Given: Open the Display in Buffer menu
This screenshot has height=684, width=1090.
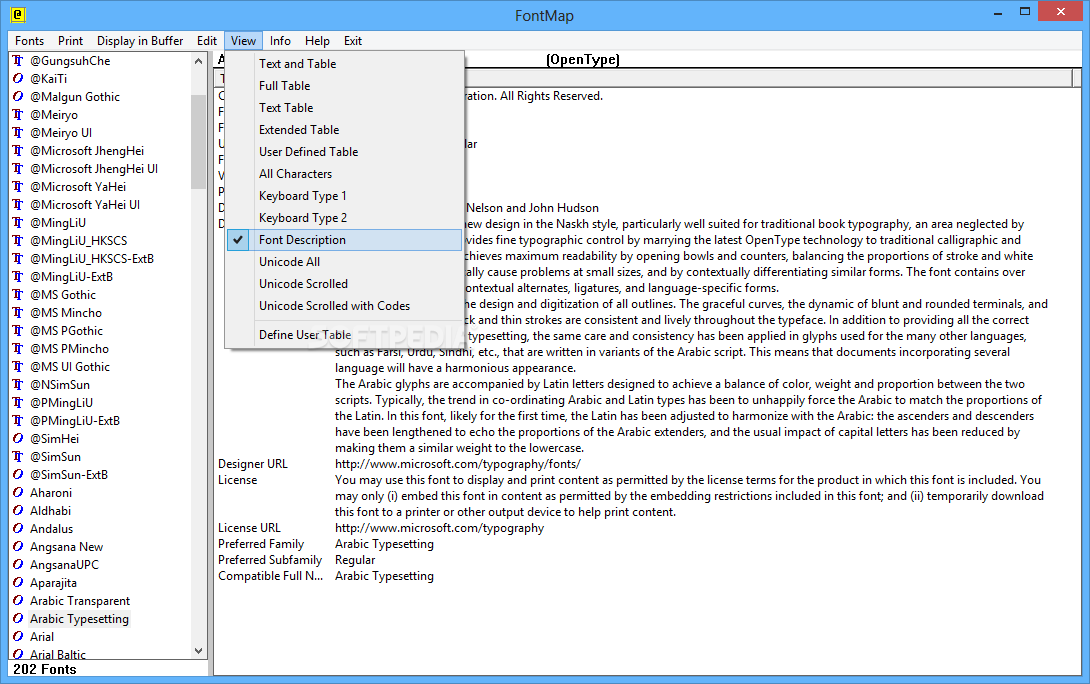Looking at the screenshot, I should tap(140, 41).
